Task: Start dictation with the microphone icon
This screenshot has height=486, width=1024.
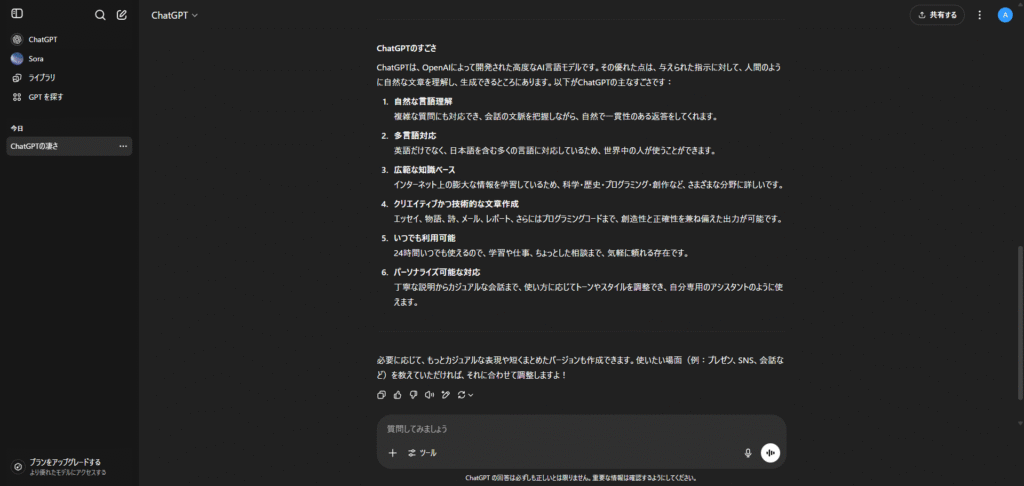Action: click(748, 453)
